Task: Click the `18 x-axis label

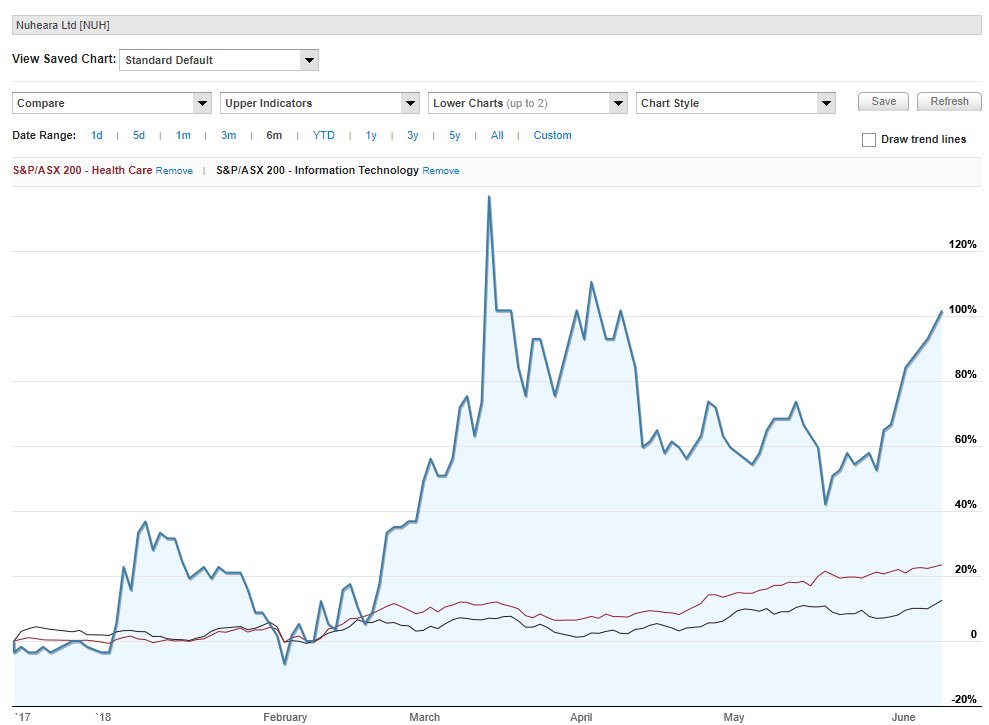Action: (x=103, y=717)
